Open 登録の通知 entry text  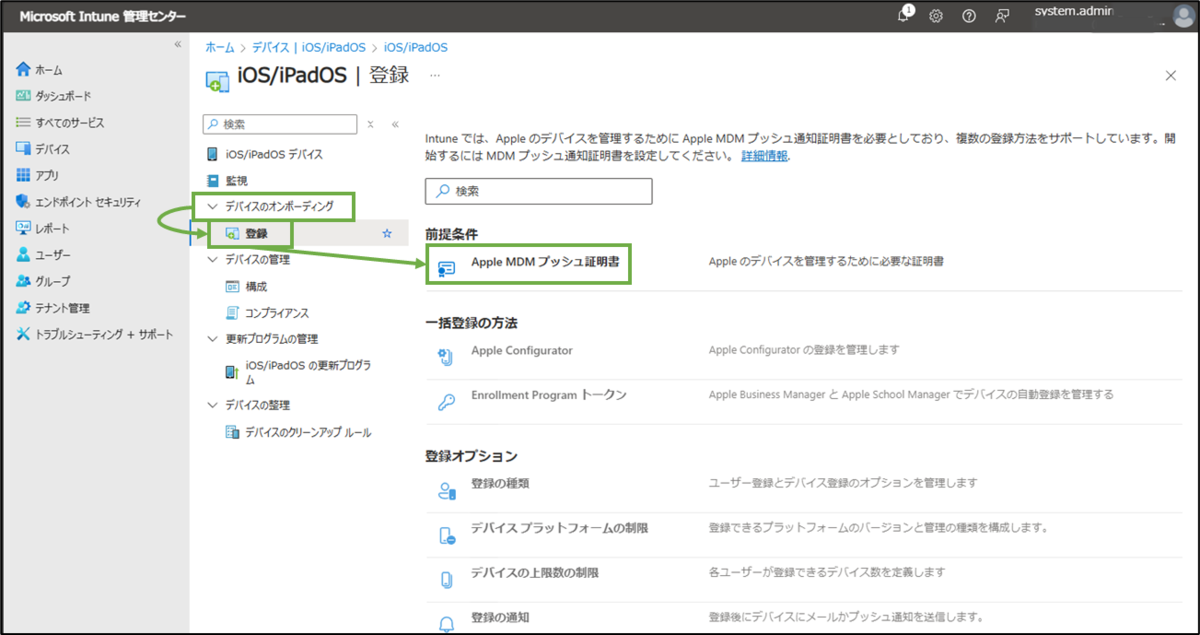click(500, 617)
